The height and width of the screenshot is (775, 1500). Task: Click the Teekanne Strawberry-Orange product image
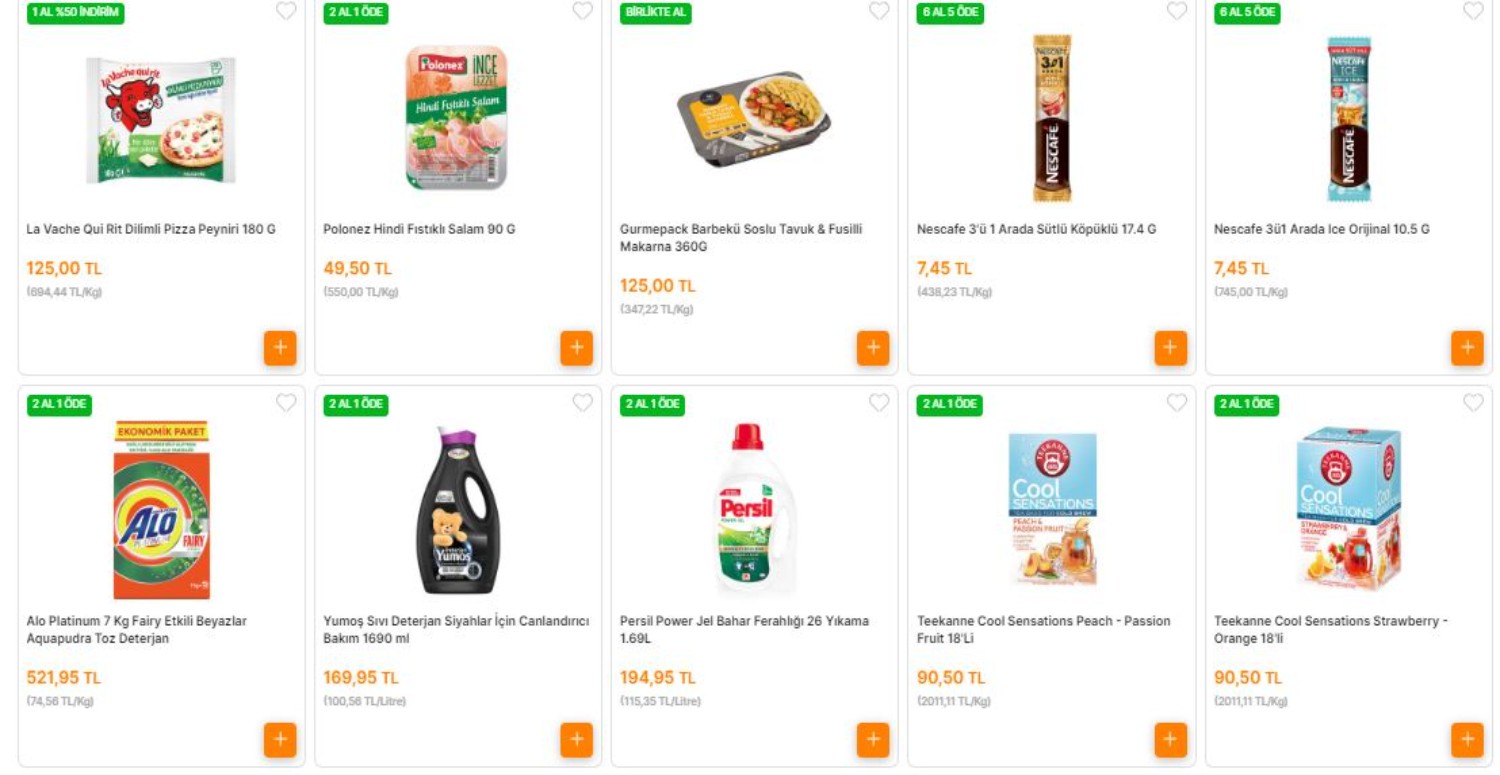pyautogui.click(x=1348, y=510)
